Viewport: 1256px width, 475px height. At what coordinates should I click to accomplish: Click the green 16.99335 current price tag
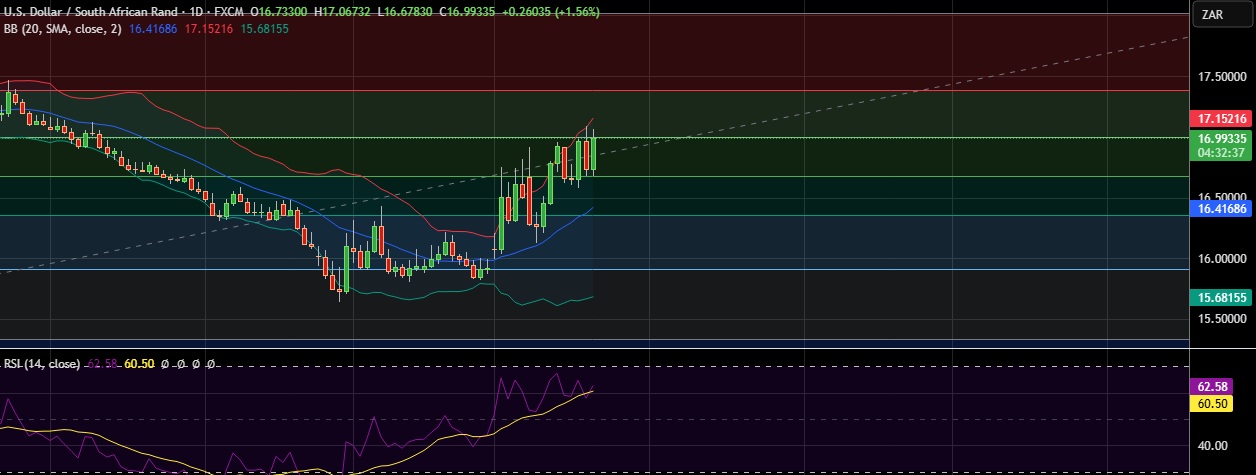(x=1223, y=138)
